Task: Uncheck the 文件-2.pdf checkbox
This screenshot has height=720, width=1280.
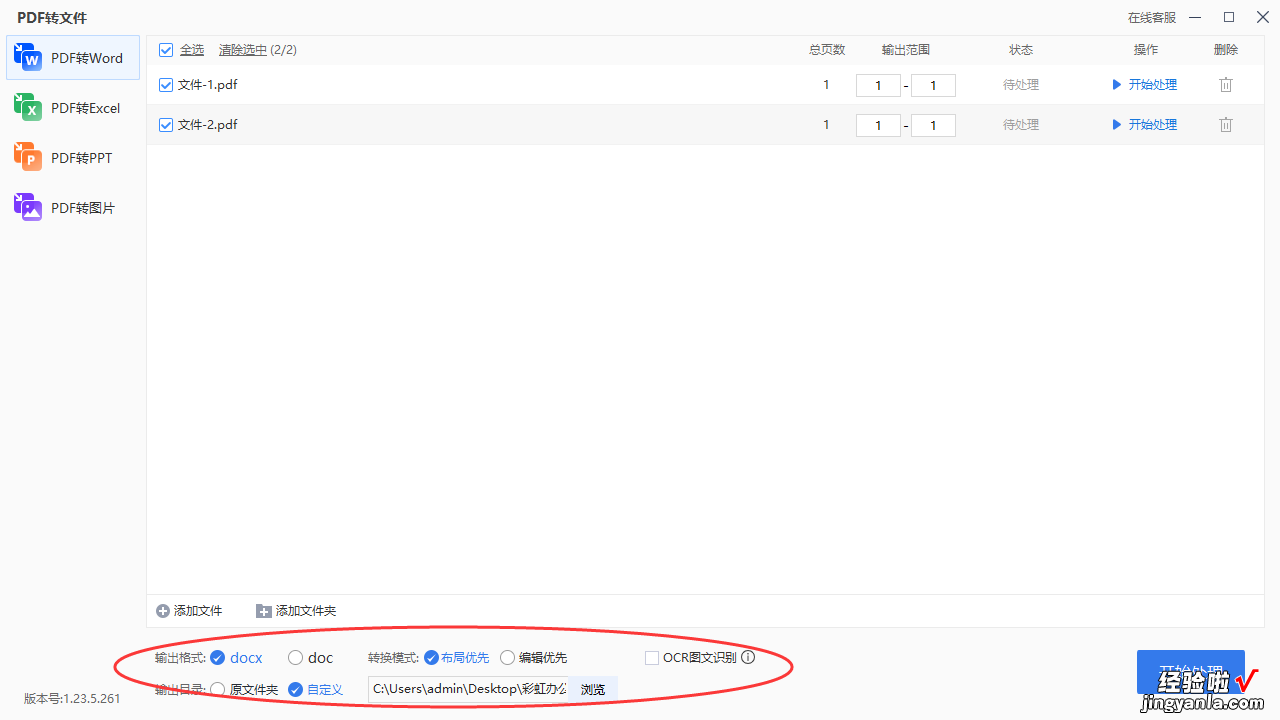Action: pyautogui.click(x=166, y=125)
